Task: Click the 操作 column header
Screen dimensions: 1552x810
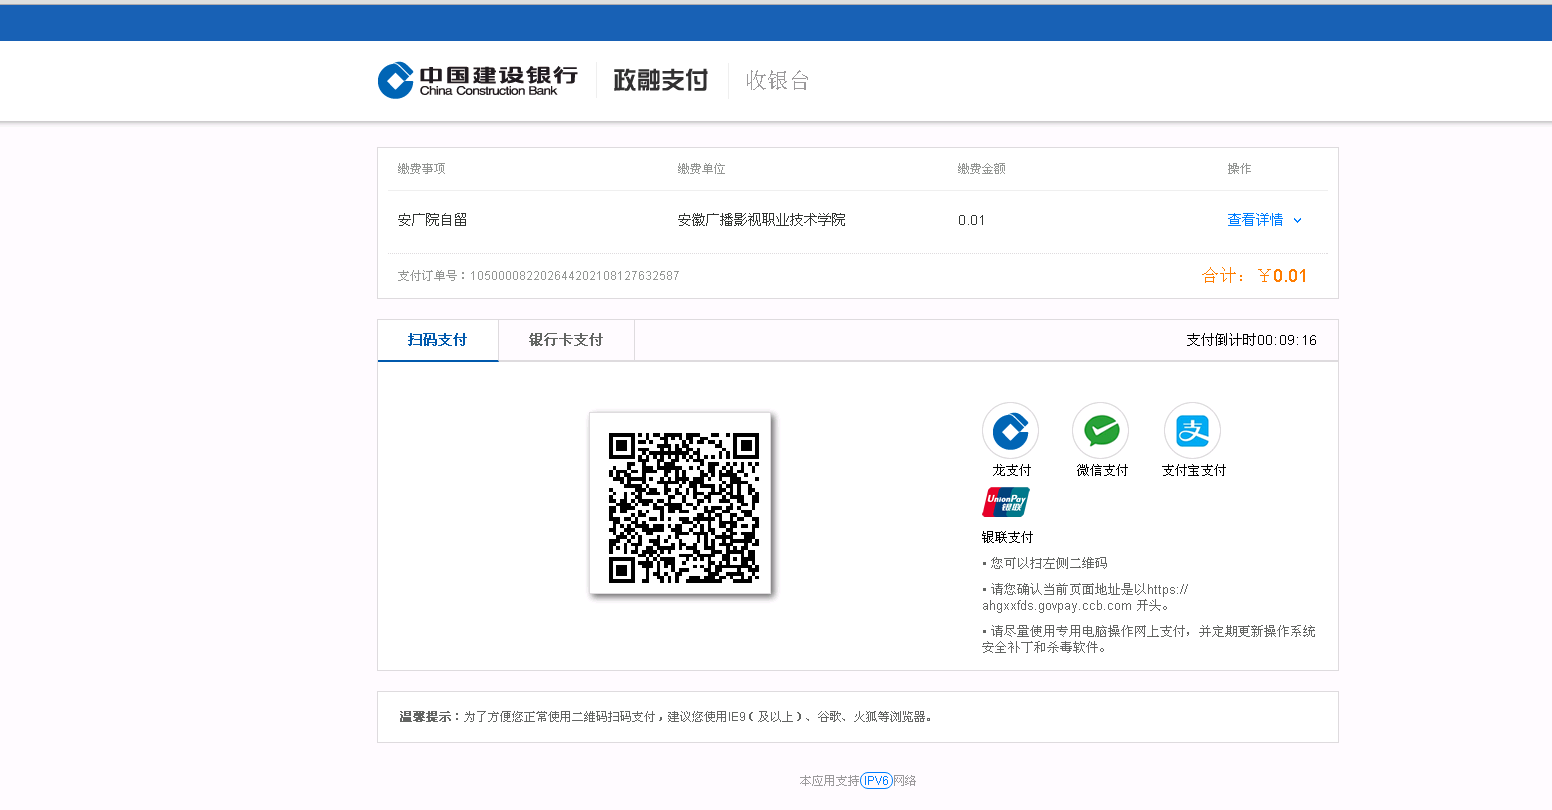Action: [x=1239, y=169]
